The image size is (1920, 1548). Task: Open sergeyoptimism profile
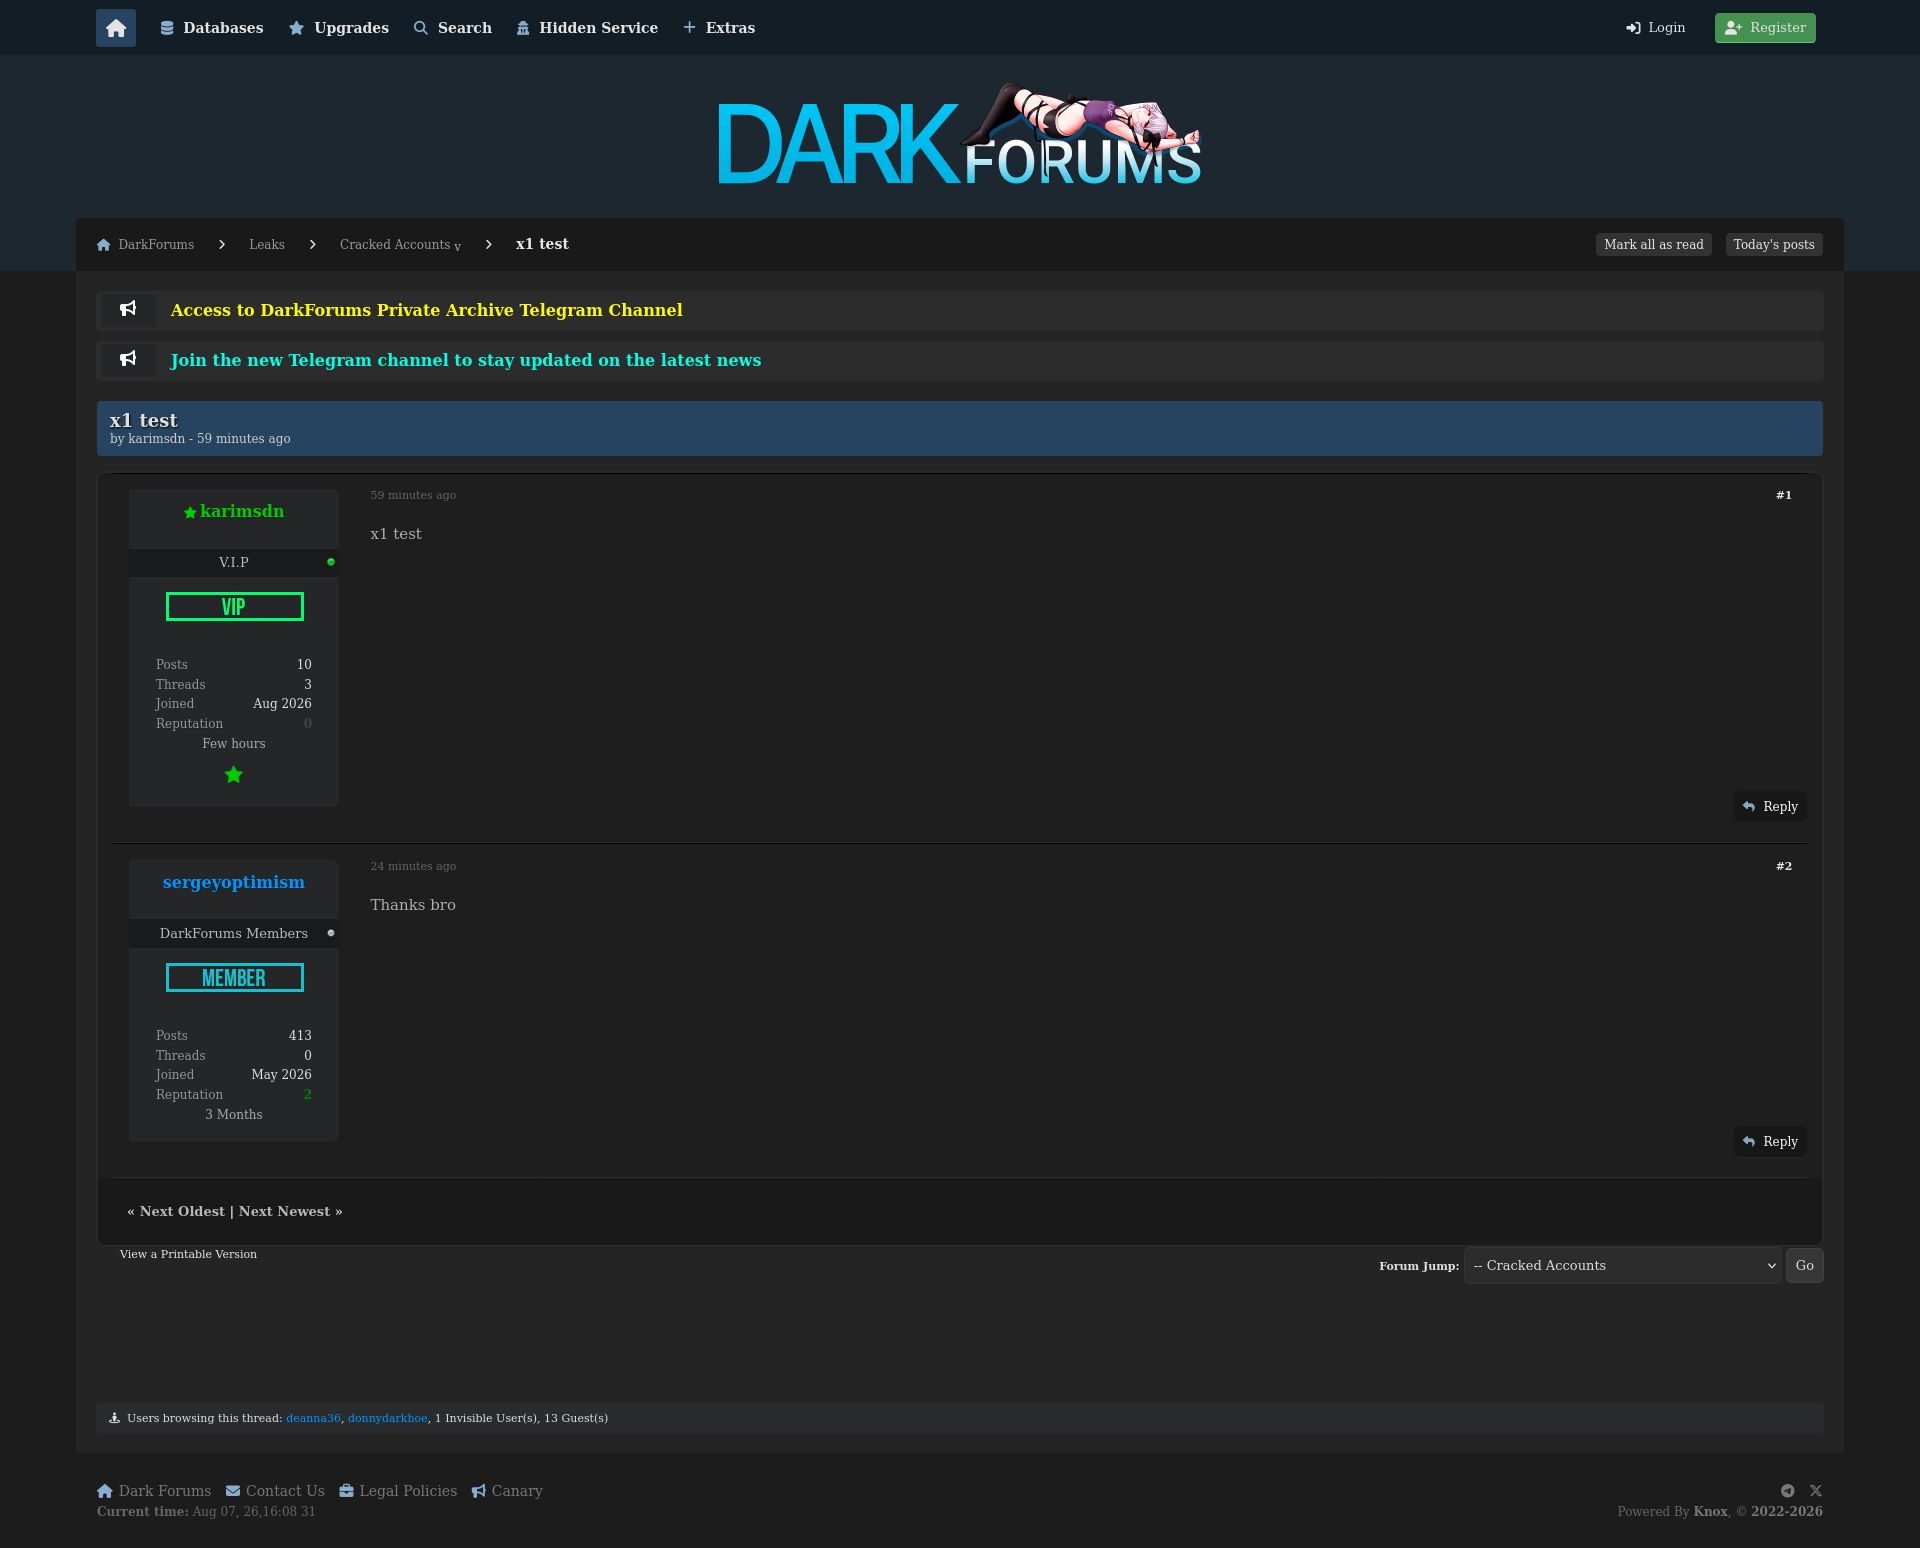point(234,882)
